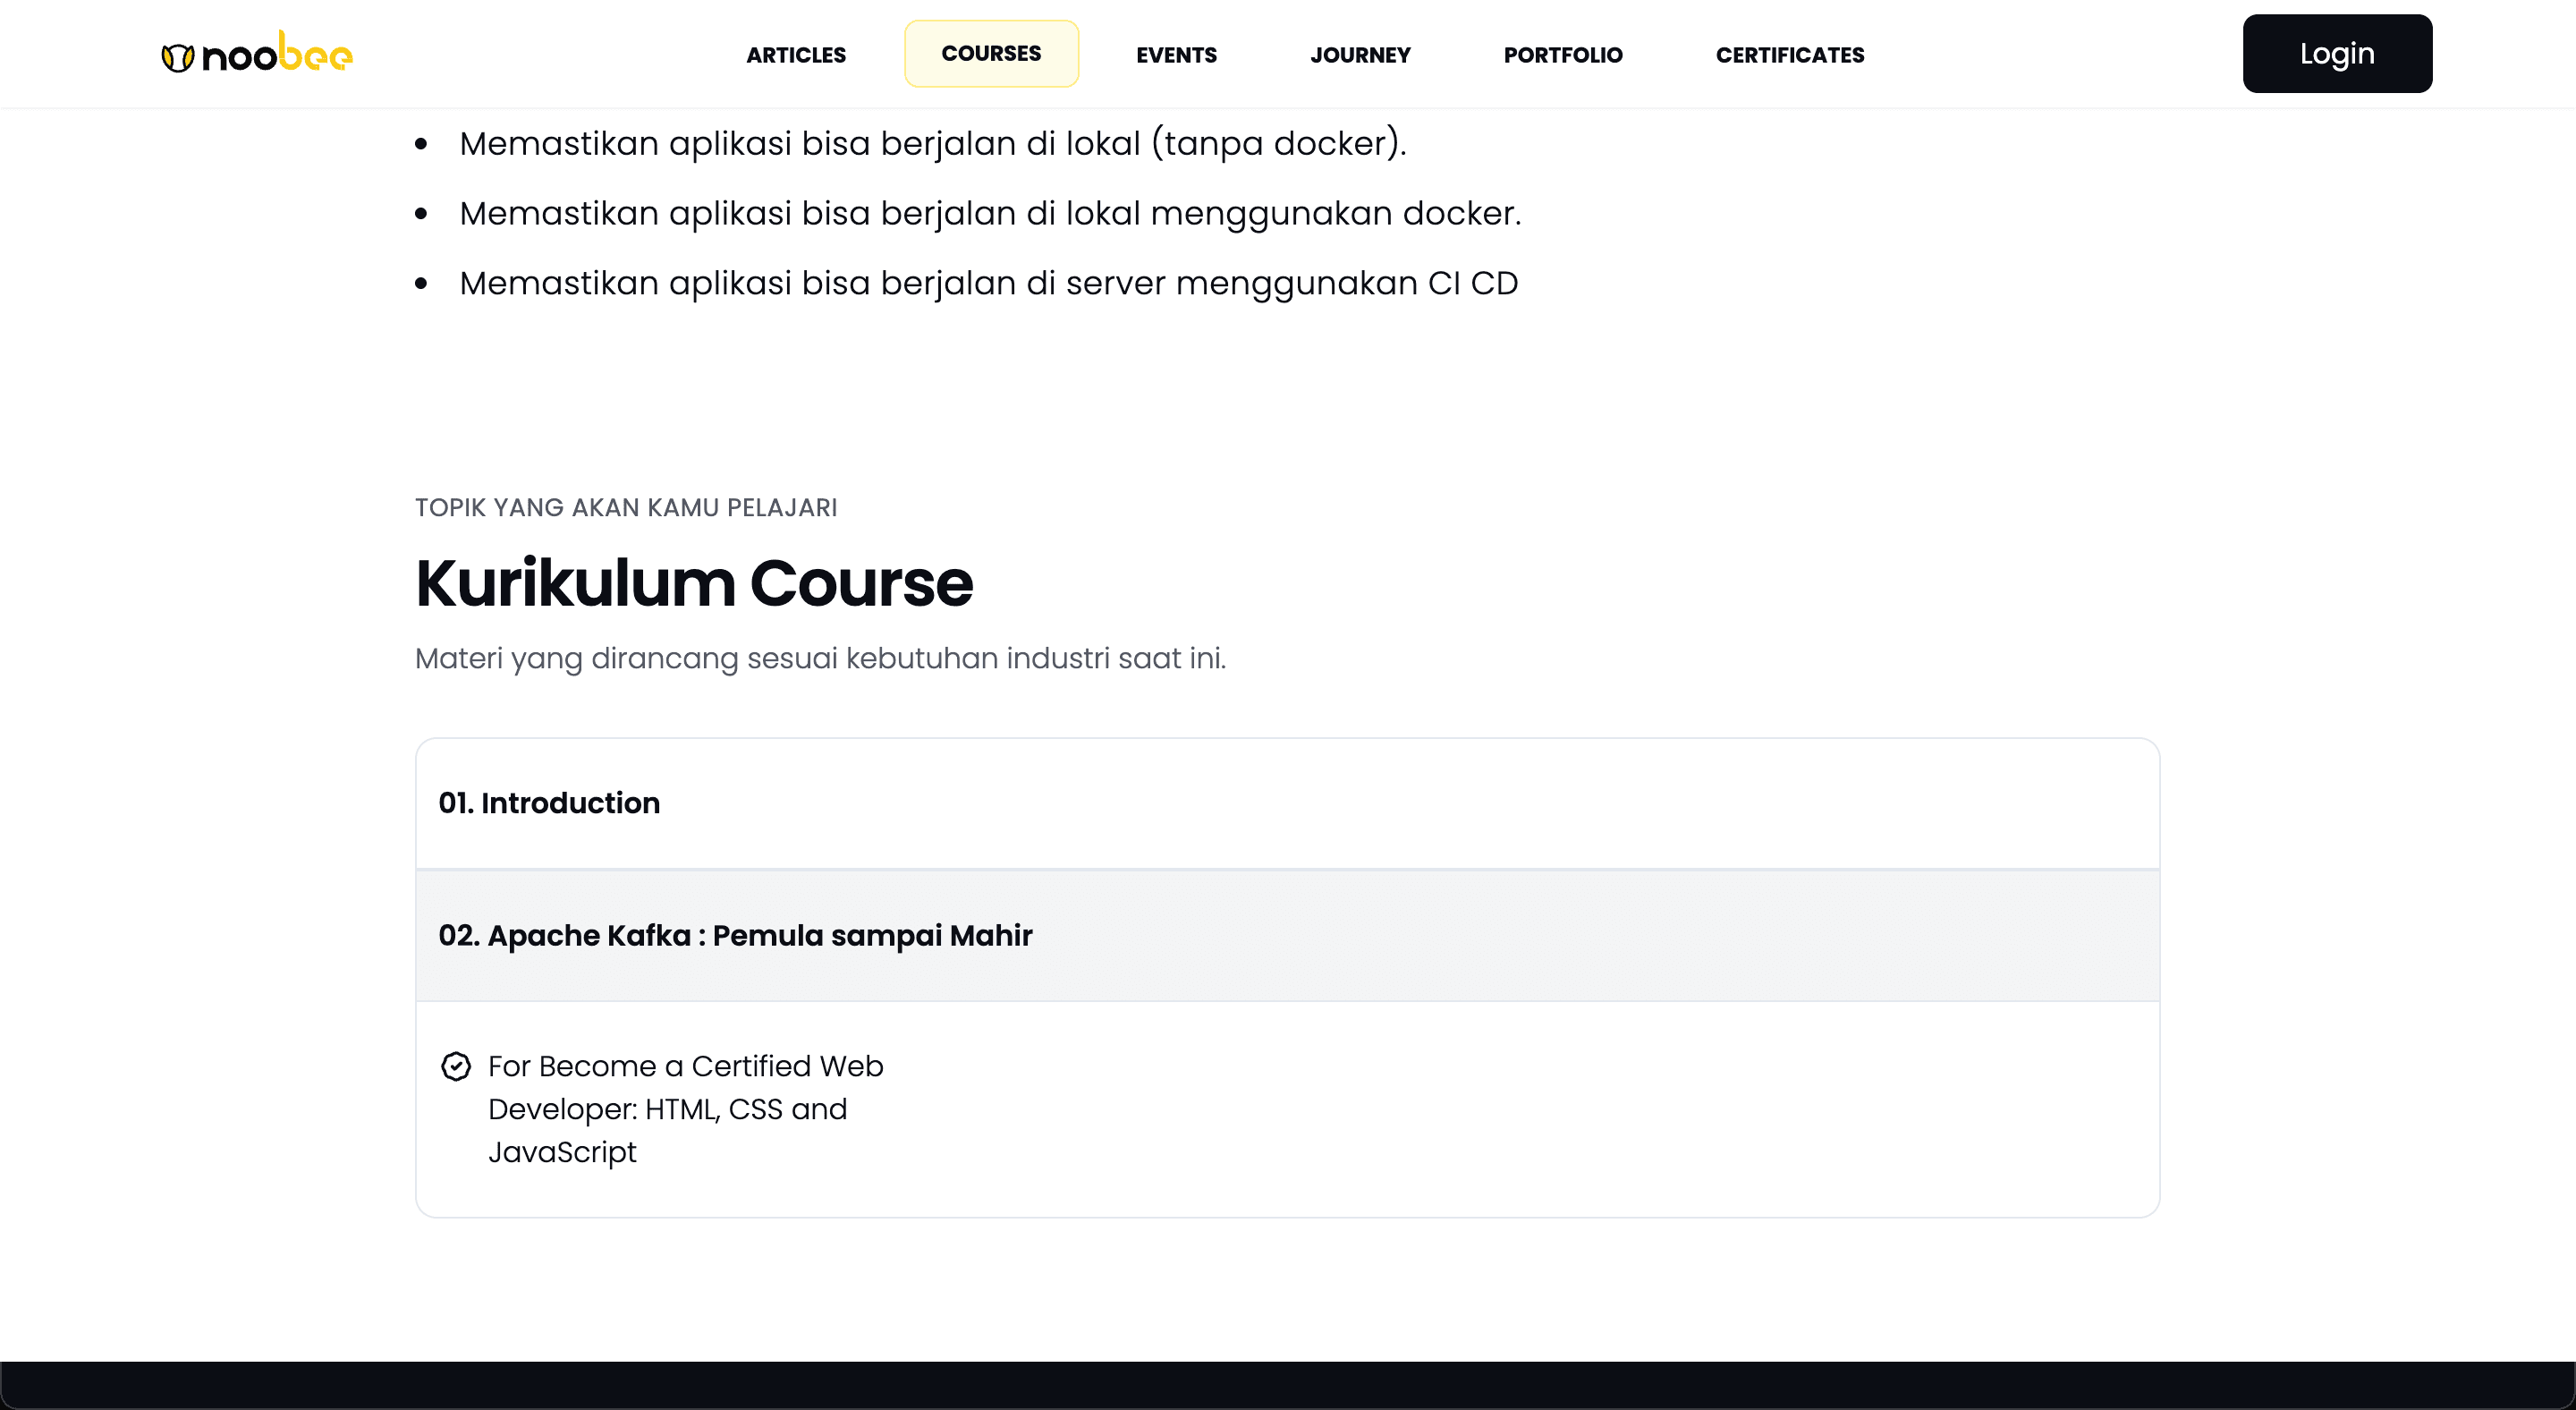The image size is (2576, 1410).
Task: Click the noobee logo
Action: tap(256, 53)
